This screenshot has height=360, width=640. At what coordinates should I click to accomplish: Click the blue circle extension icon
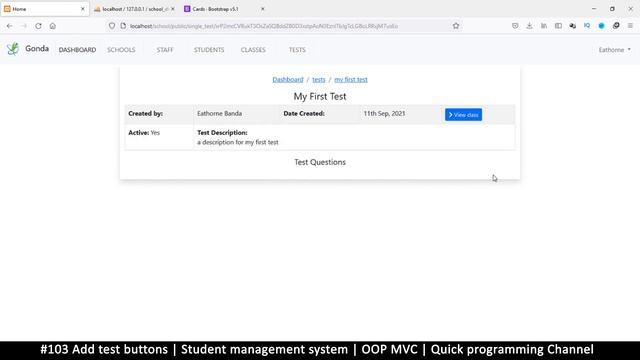[x=601, y=26]
